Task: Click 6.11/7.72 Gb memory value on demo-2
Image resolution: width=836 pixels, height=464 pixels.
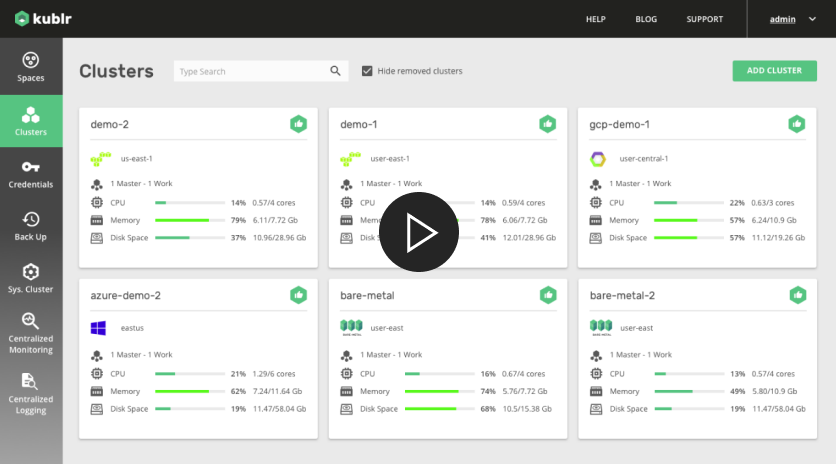Action: pos(275,220)
